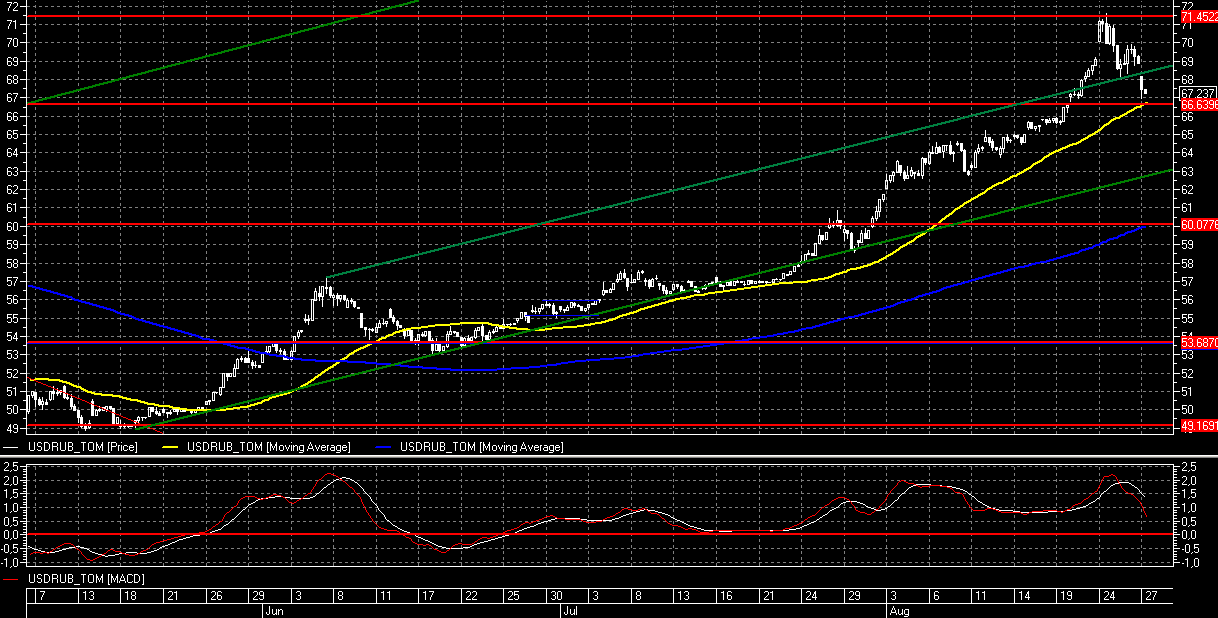Click the 71.4522 red price level label
Viewport: 1218px width, 618px height.
pos(1198,17)
